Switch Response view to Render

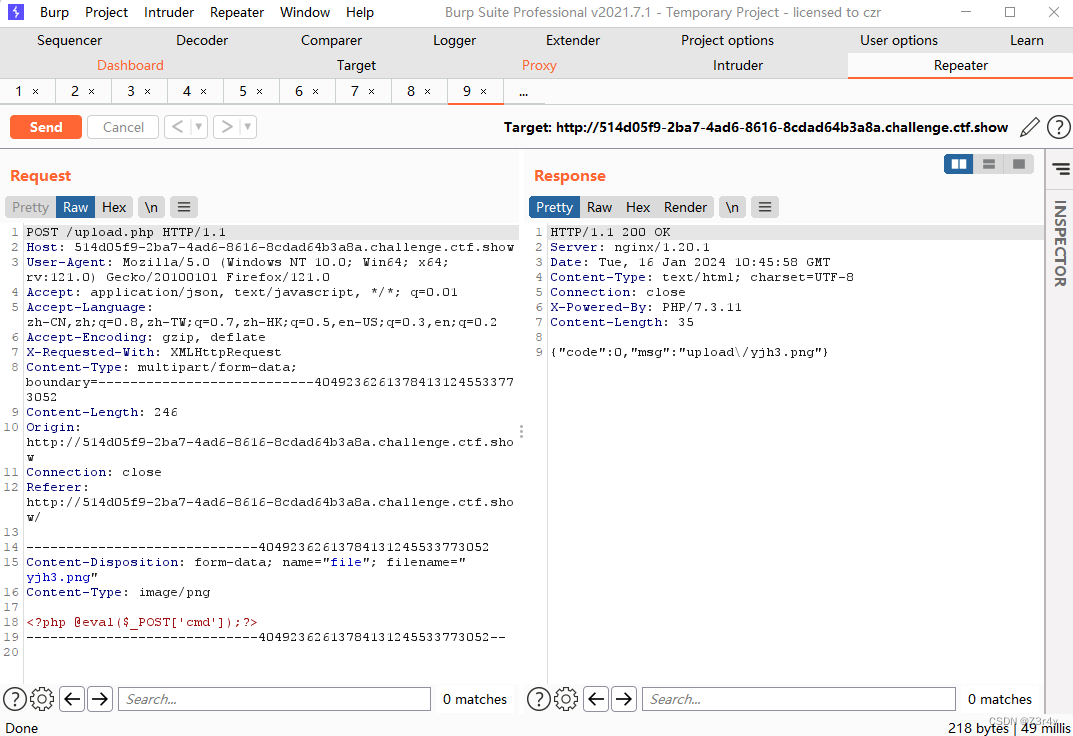(x=685, y=207)
